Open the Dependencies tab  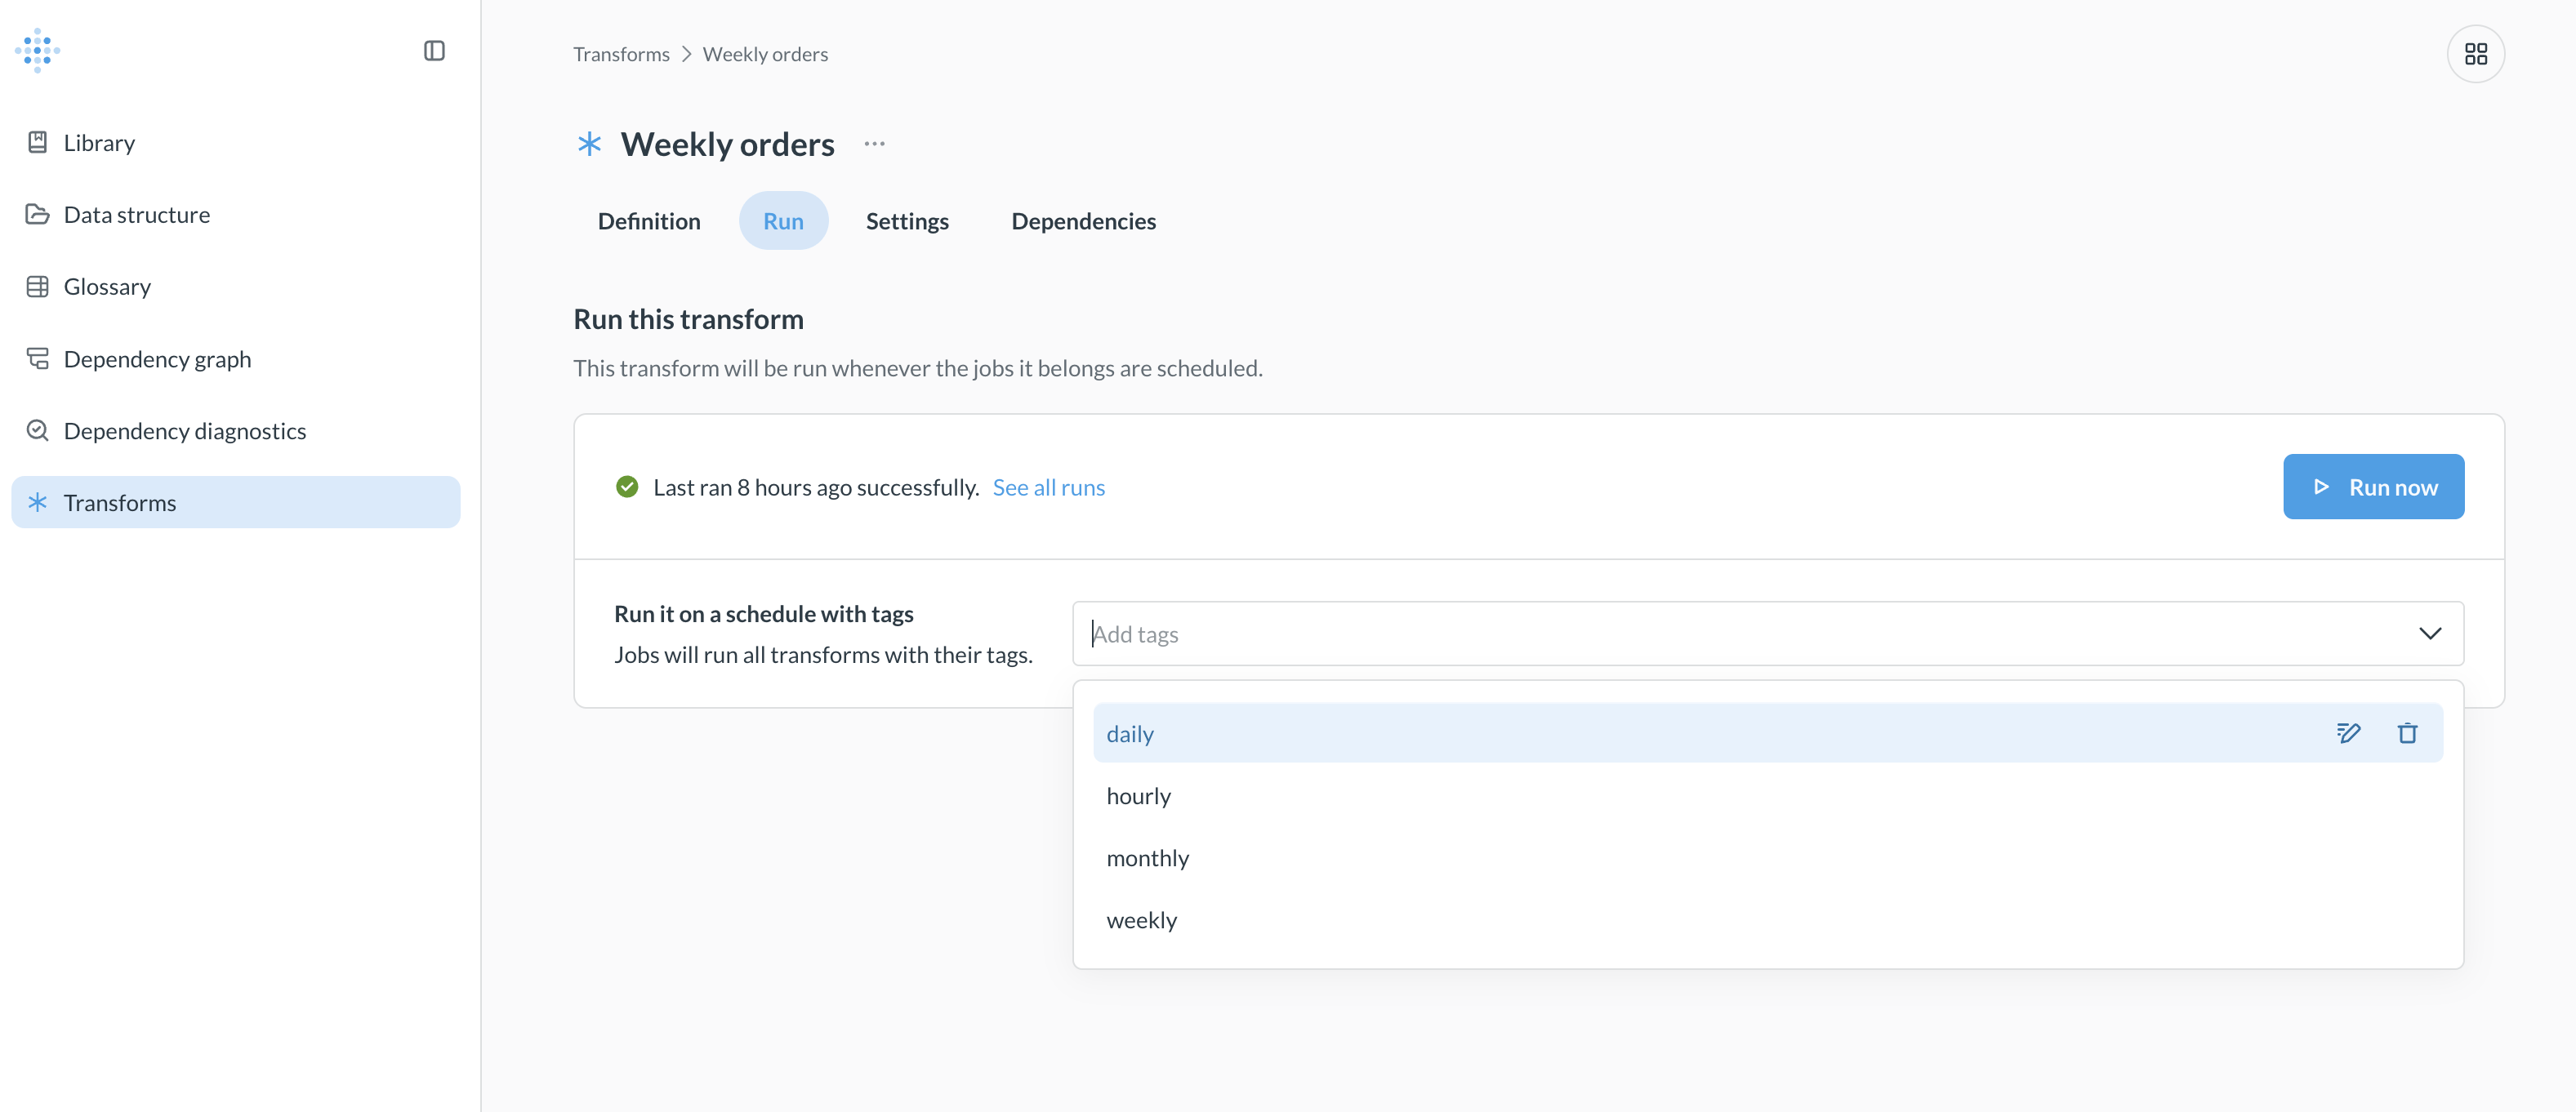pos(1083,221)
